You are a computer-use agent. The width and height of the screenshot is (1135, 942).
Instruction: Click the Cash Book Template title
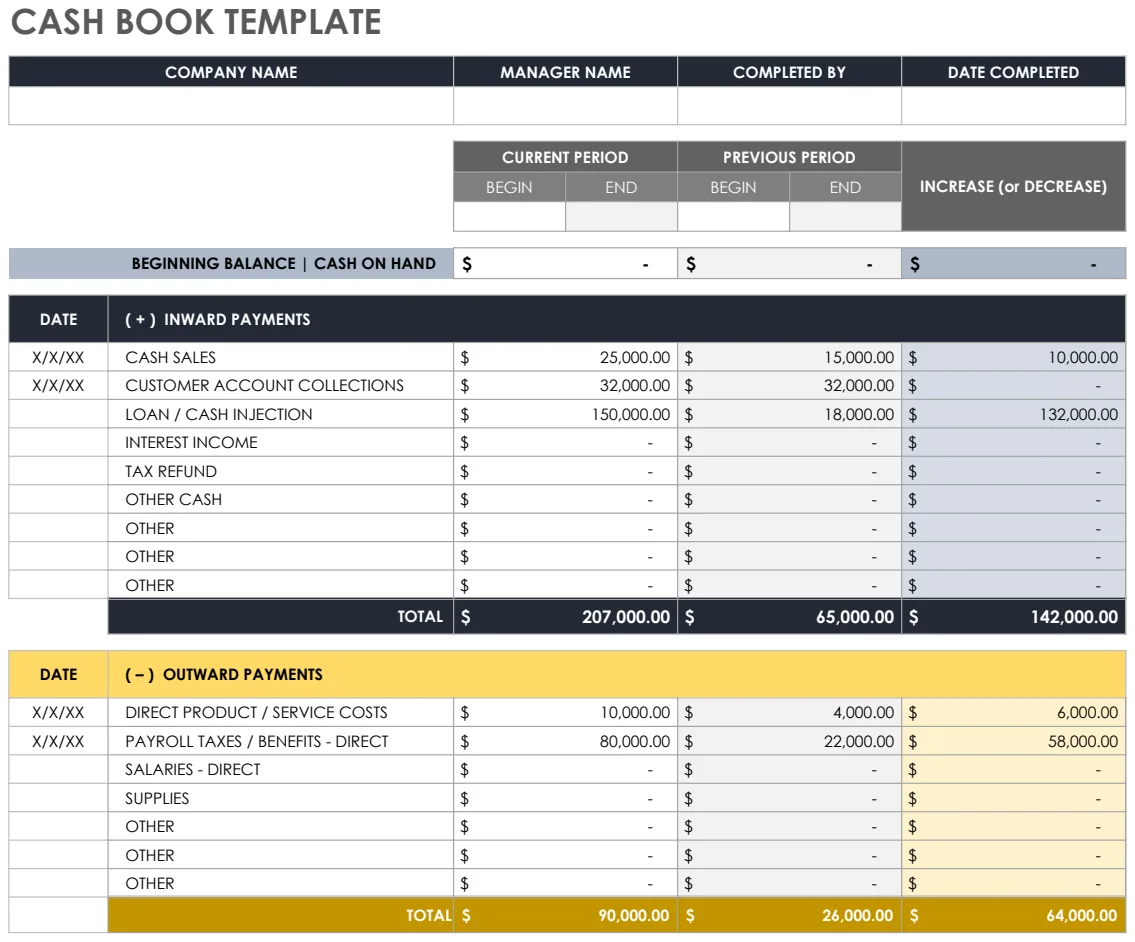[x=196, y=22]
